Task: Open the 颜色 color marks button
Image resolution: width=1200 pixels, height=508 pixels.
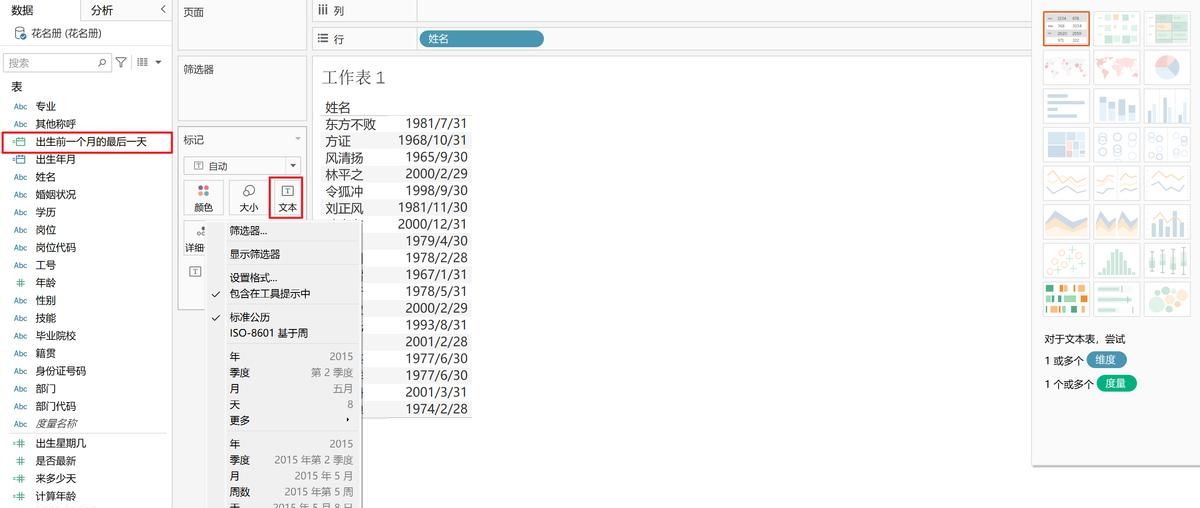Action: (203, 198)
